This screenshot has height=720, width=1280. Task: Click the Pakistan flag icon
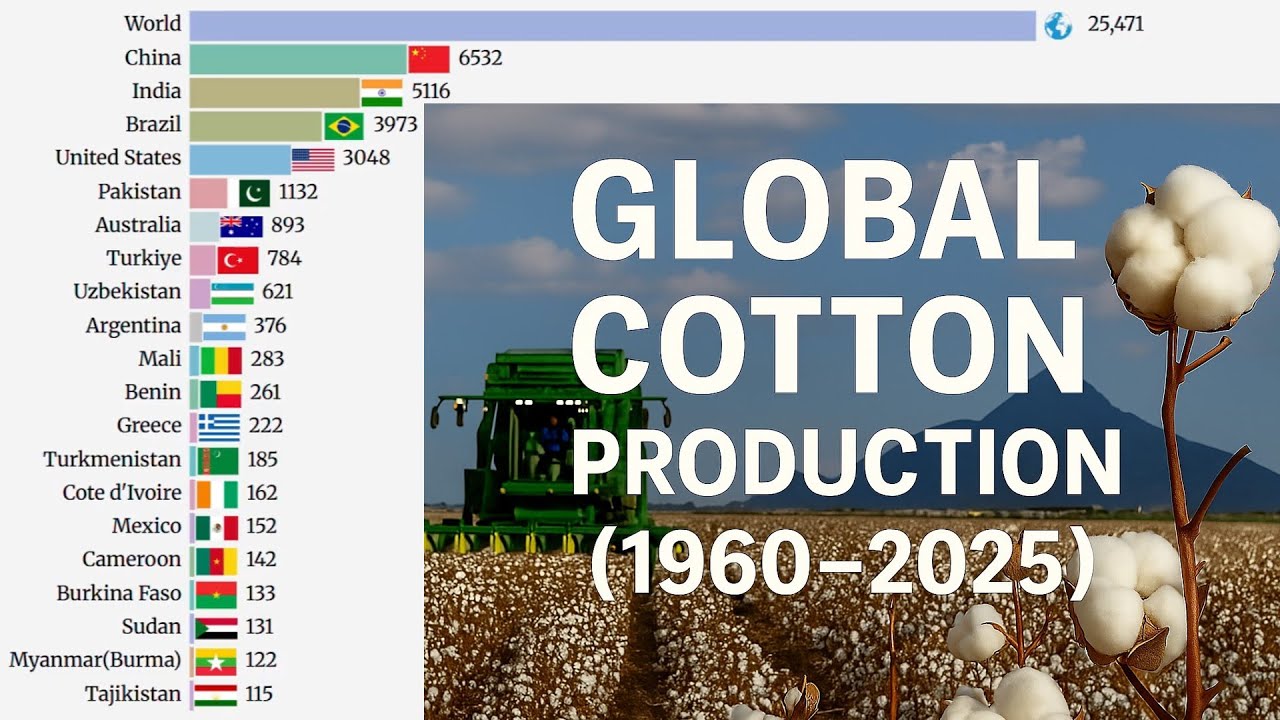254,193
